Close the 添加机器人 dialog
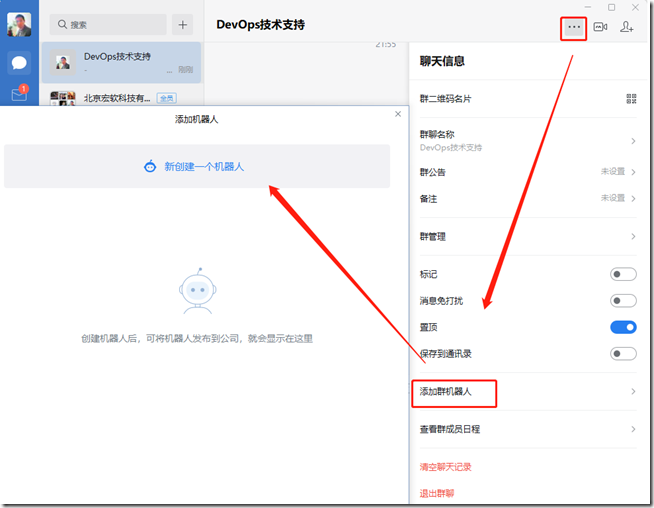Screen dimensions: 654x508 [398, 114]
